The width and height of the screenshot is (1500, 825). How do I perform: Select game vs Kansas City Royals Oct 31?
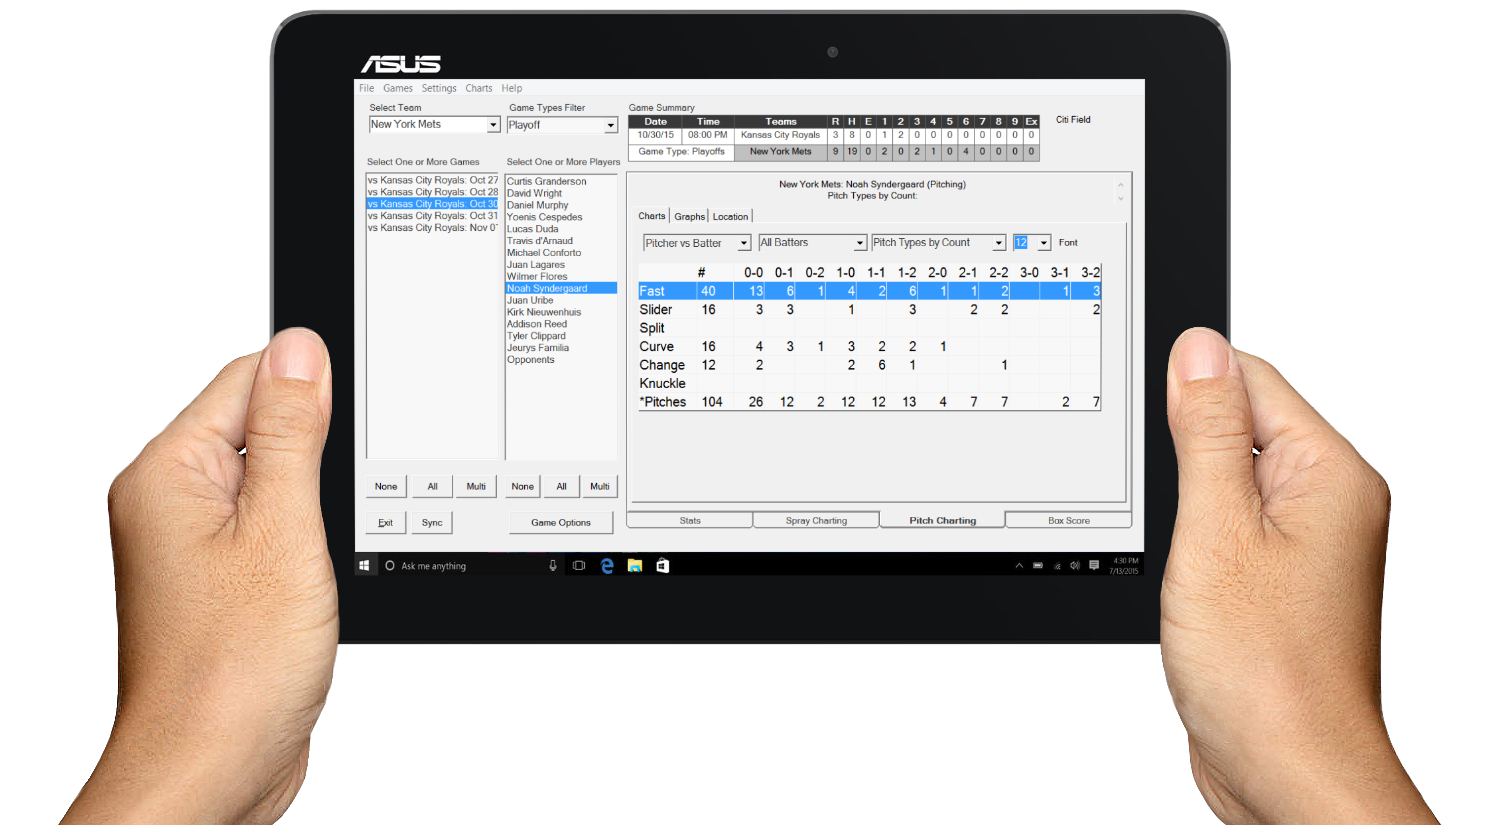tap(433, 216)
